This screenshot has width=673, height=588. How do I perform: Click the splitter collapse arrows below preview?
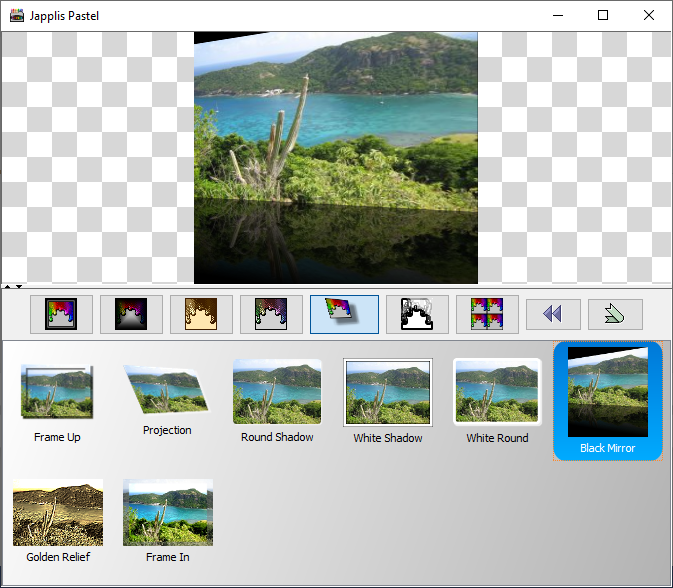12,287
